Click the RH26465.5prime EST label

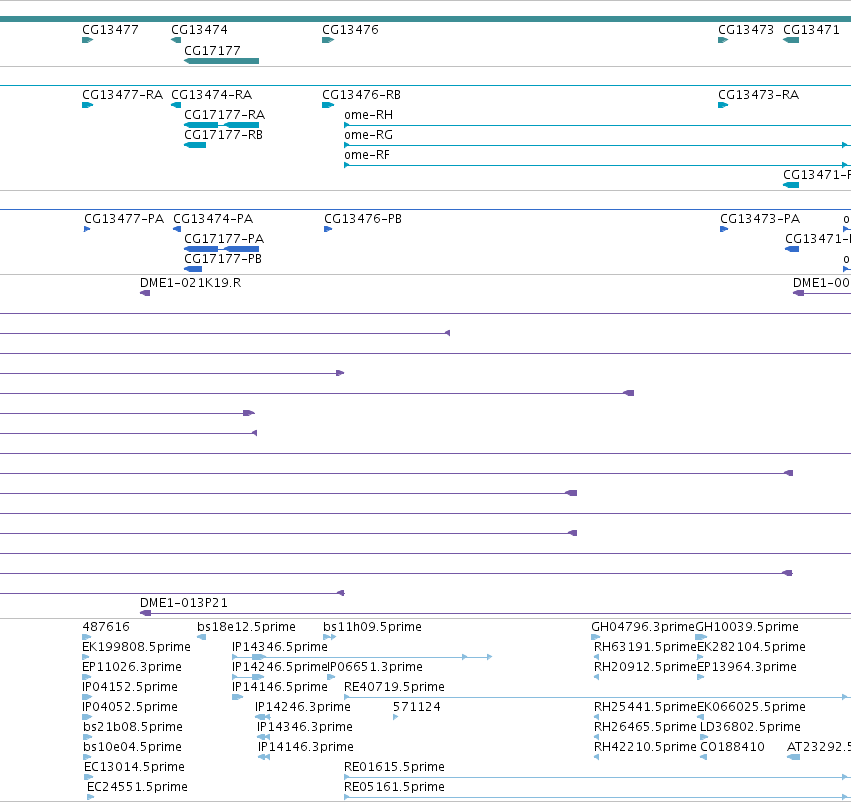click(645, 727)
